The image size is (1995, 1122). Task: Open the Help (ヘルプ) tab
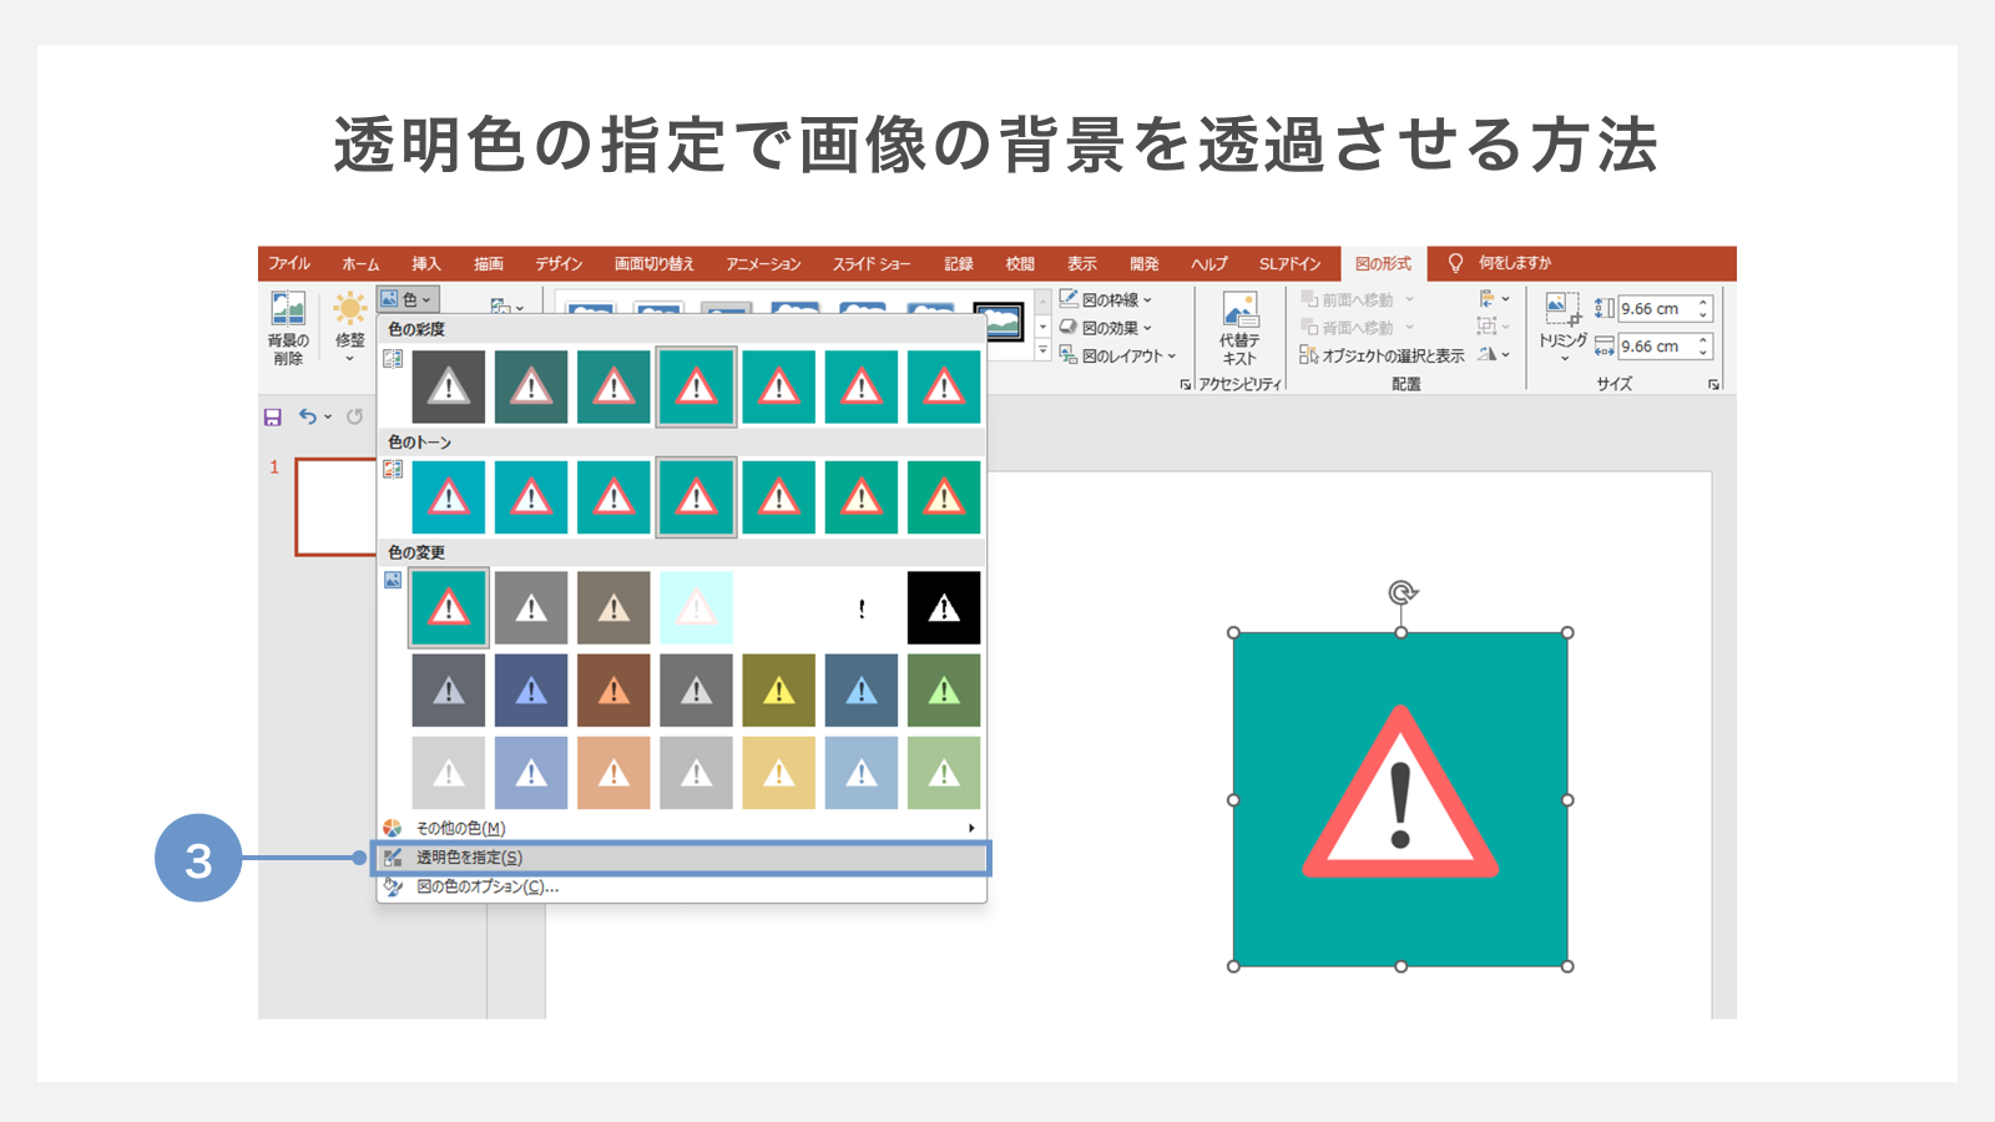[1208, 264]
